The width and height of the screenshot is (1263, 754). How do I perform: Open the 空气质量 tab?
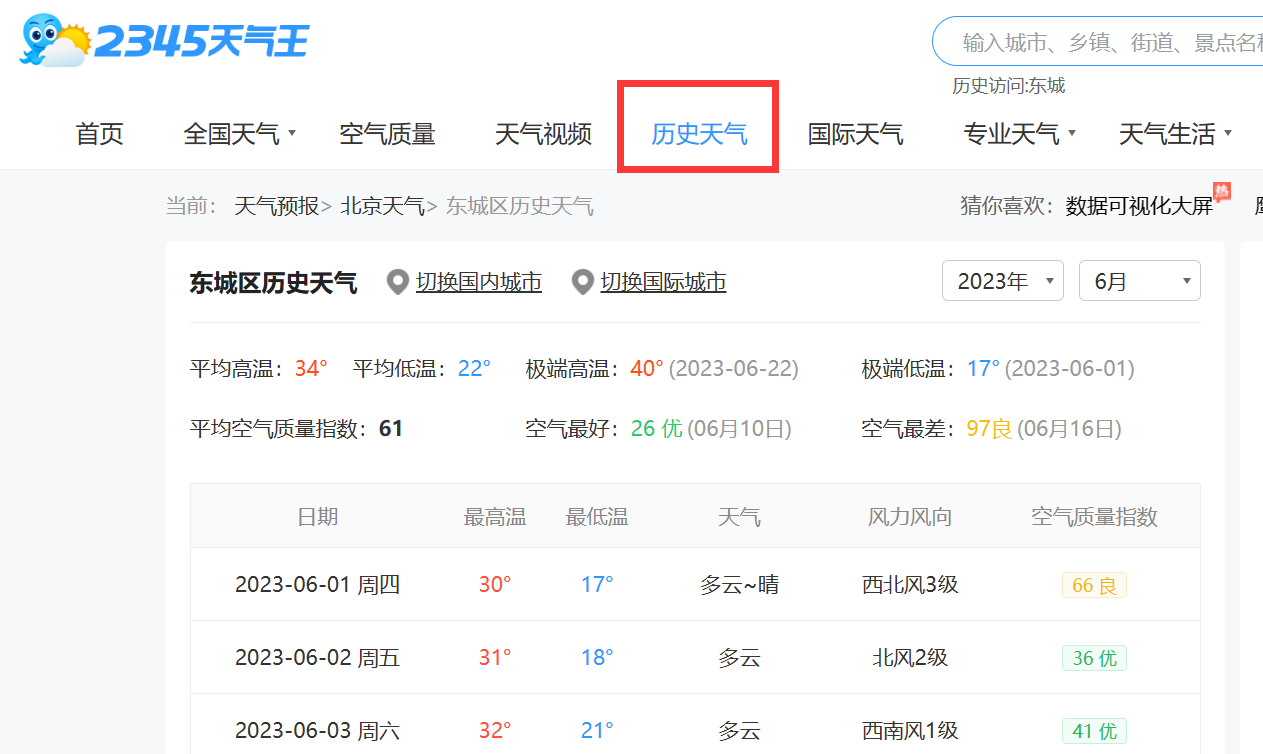tap(388, 134)
